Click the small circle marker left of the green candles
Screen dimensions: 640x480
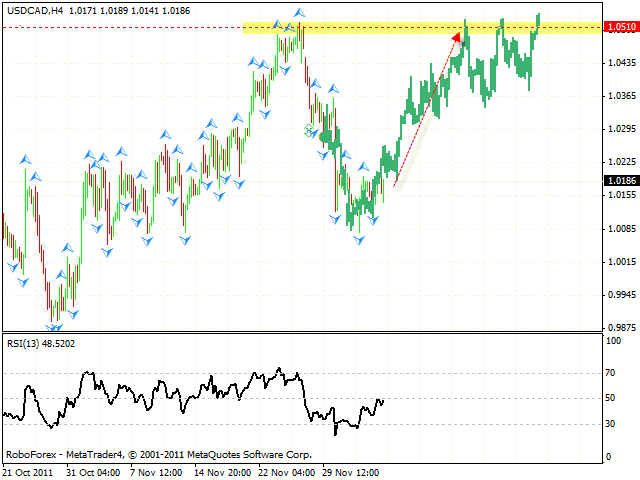click(309, 129)
